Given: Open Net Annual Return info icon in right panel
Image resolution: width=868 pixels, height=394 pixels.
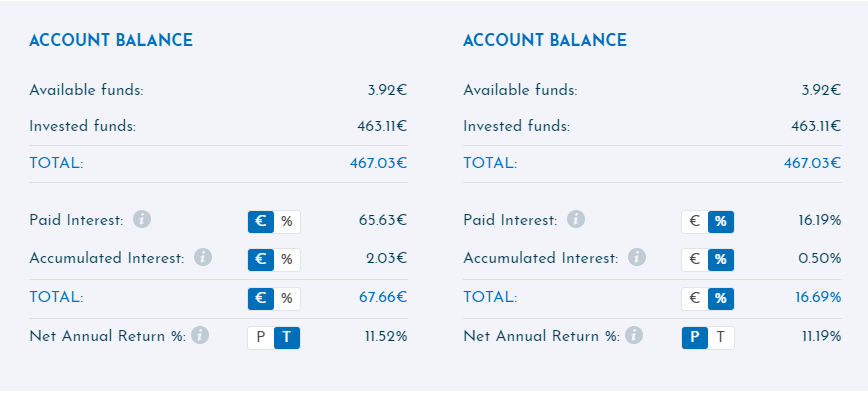Looking at the screenshot, I should 634,335.
